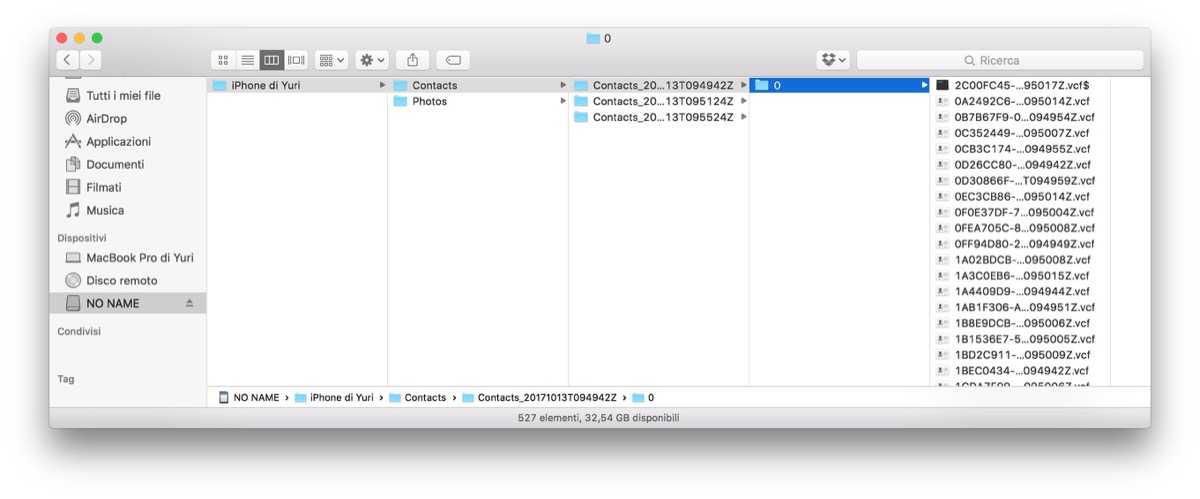Switch to Cover Flow view
Screen dimensions: 1200x499
pos(296,60)
